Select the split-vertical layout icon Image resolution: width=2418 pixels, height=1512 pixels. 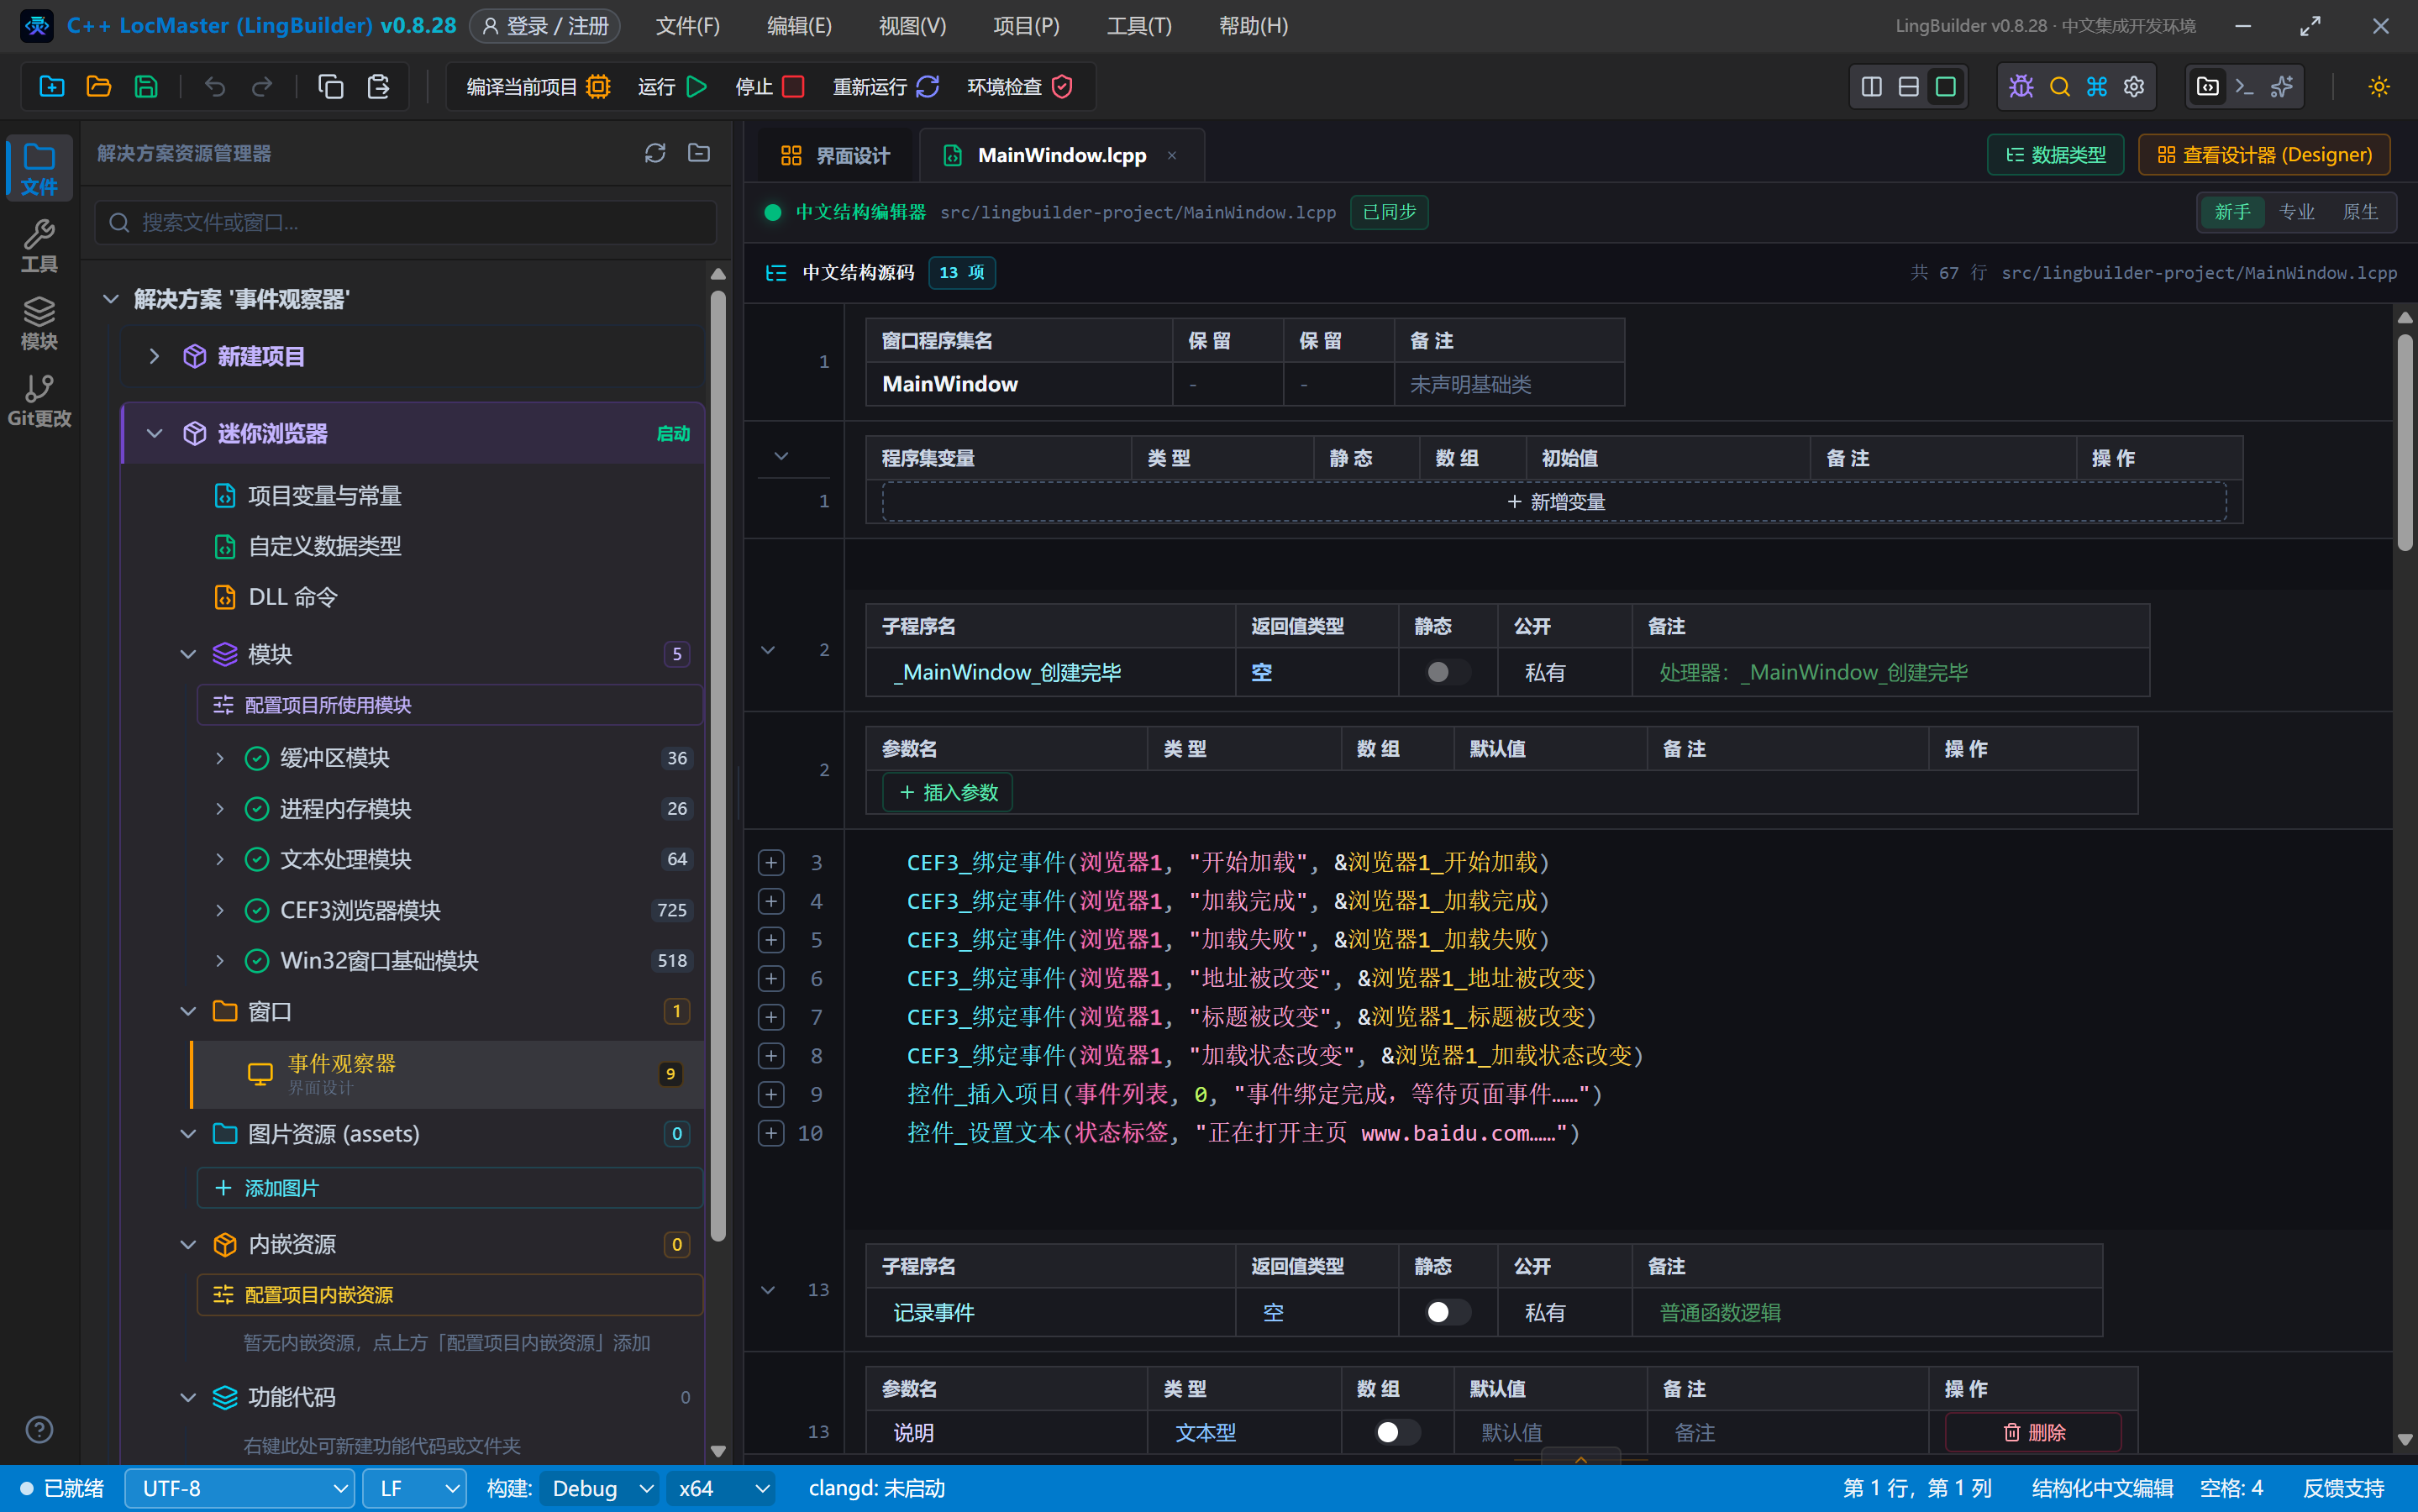click(1871, 87)
